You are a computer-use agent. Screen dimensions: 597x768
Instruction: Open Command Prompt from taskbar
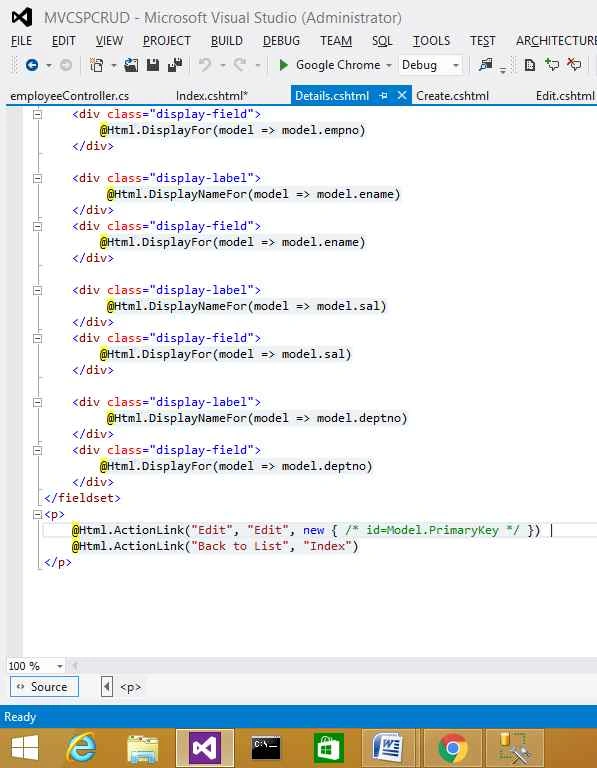[266, 748]
